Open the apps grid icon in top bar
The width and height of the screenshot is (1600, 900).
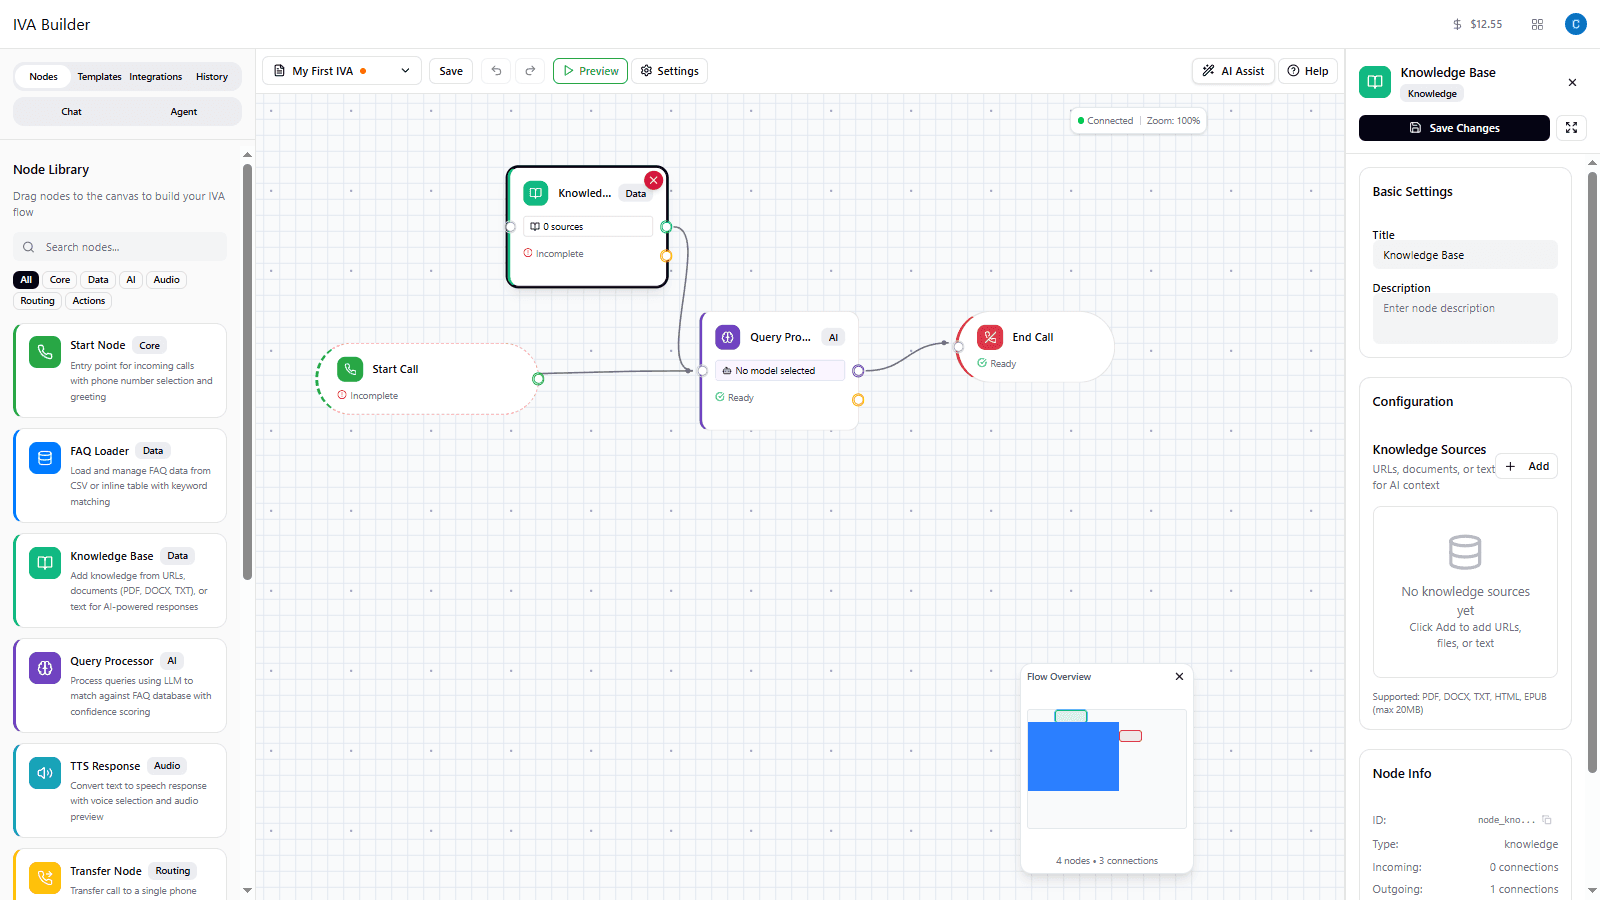pyautogui.click(x=1537, y=24)
